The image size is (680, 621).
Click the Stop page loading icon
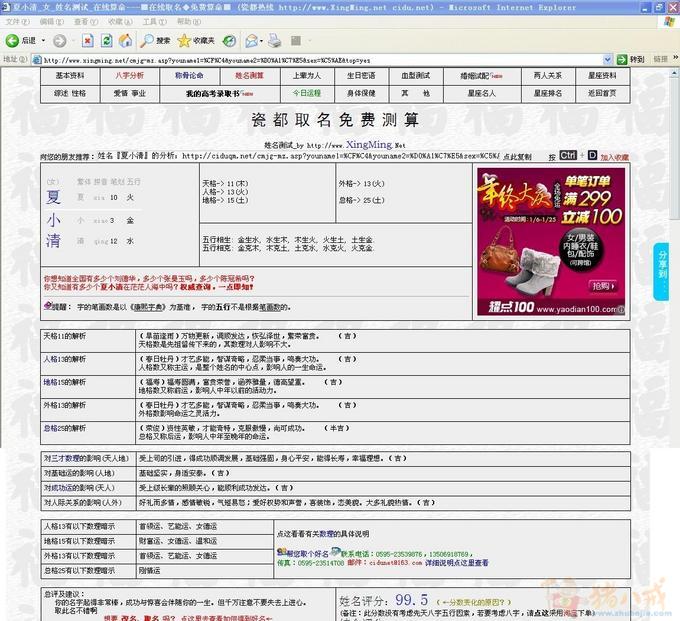point(87,41)
